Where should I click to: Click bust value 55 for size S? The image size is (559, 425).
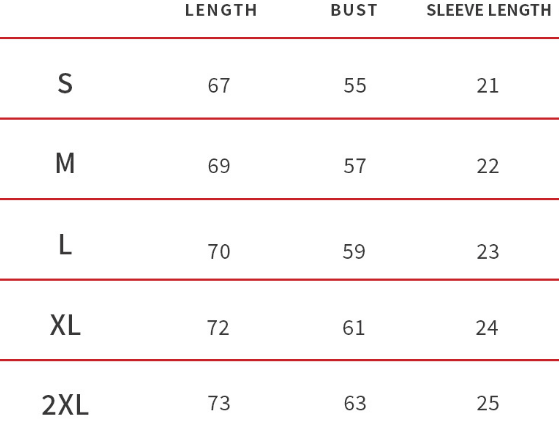[x=355, y=86]
